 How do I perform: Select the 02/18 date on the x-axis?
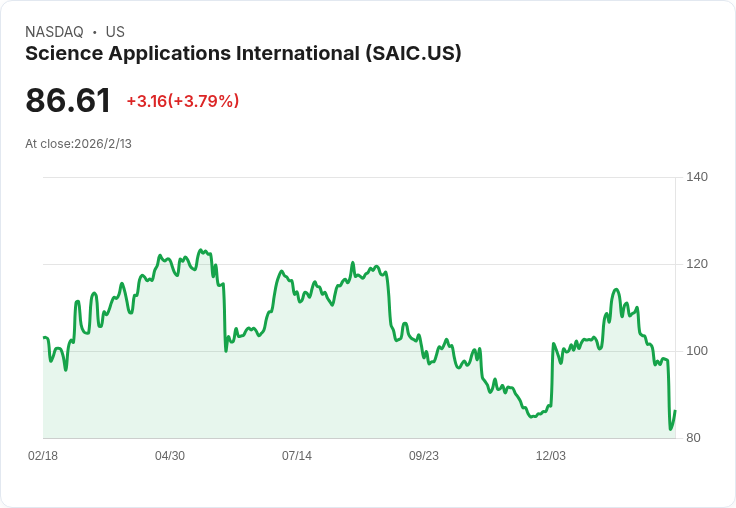pos(43,456)
